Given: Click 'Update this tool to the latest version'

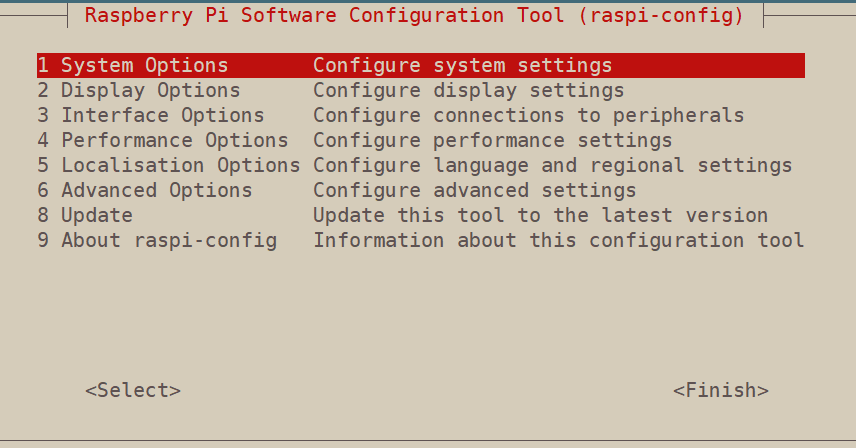Looking at the screenshot, I should pyautogui.click(x=540, y=216).
